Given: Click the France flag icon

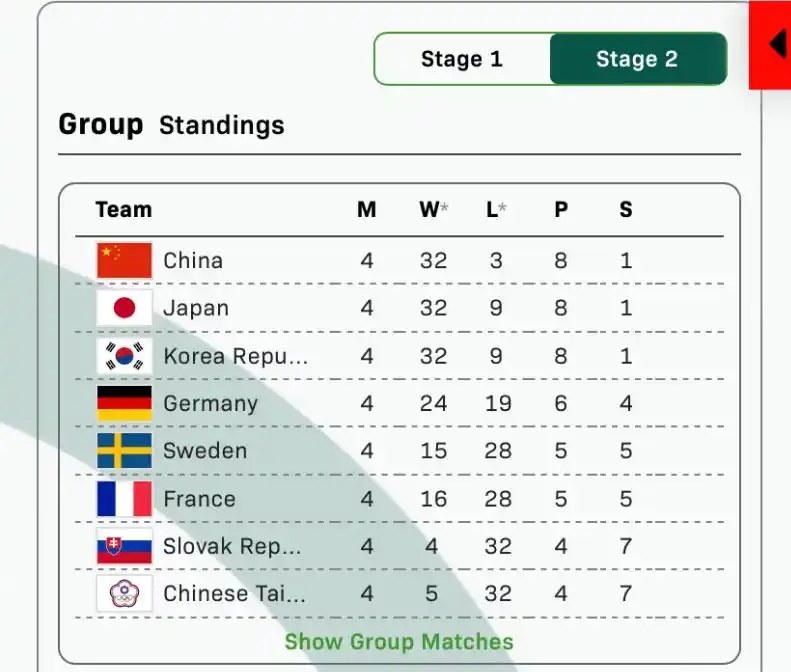Looking at the screenshot, I should (124, 498).
